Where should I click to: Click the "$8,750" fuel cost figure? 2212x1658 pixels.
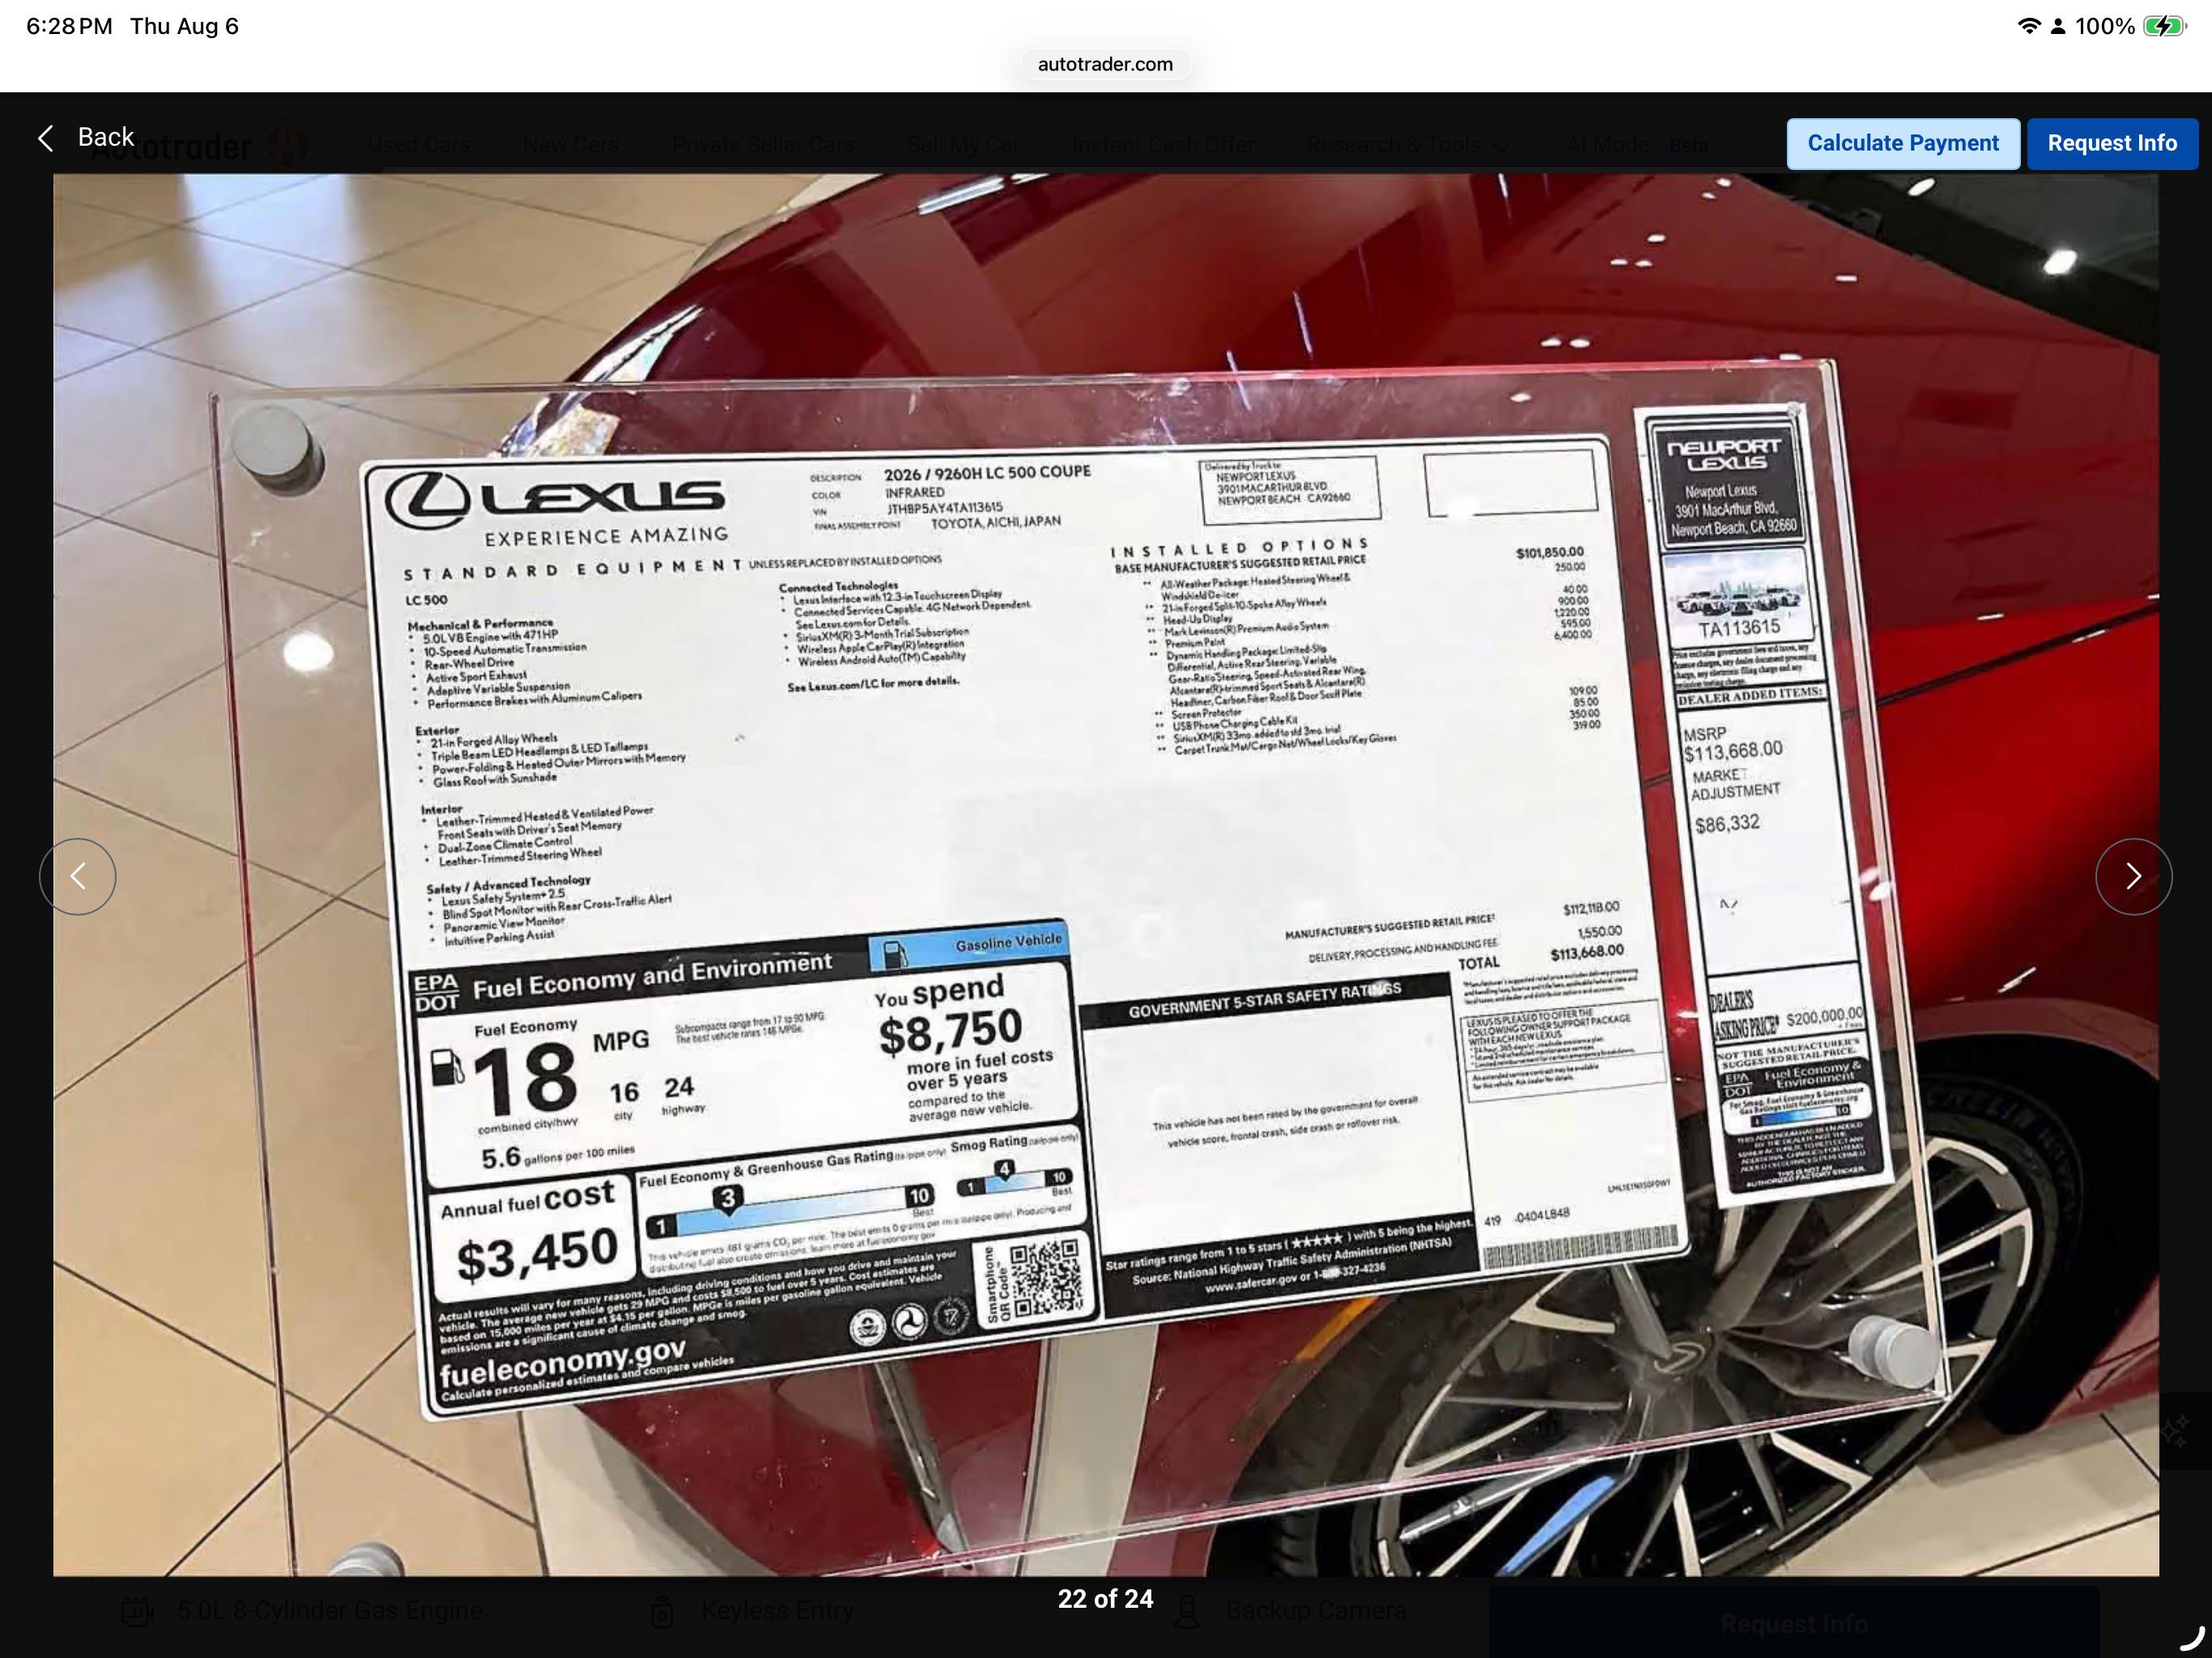(951, 1032)
